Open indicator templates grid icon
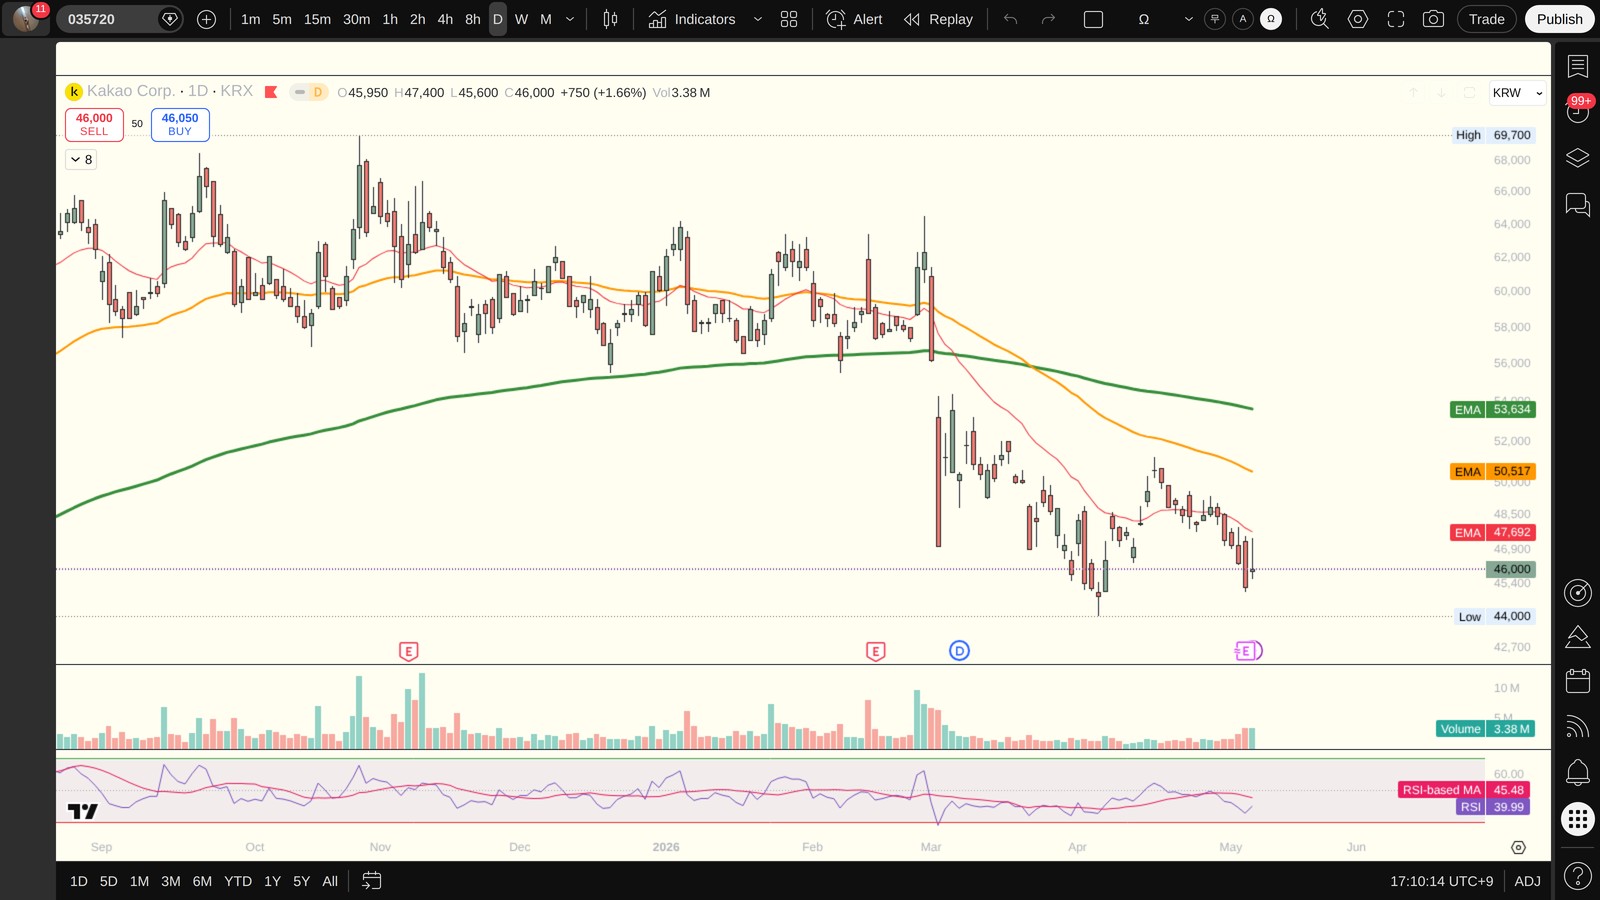 tap(789, 19)
